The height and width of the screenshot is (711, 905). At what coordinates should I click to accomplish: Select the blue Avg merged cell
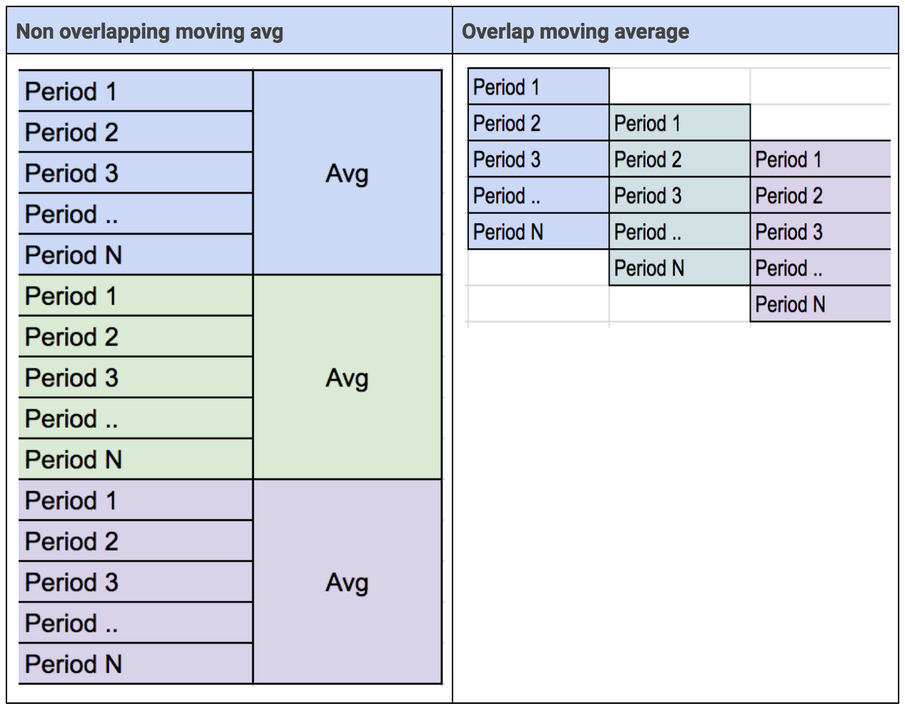[347, 173]
